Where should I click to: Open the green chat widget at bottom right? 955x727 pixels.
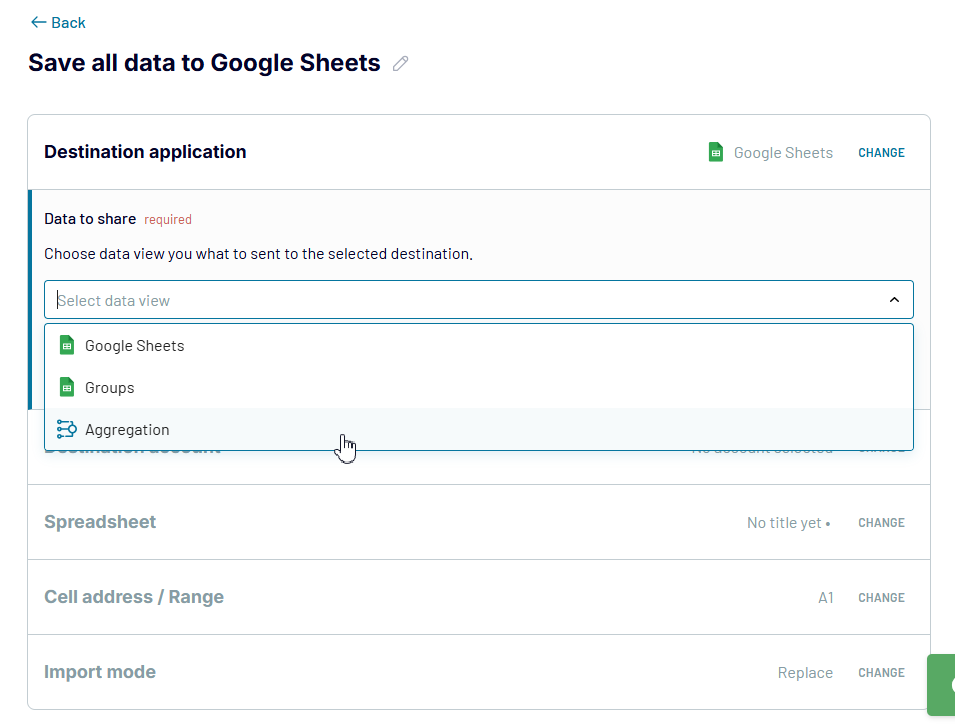tap(943, 685)
